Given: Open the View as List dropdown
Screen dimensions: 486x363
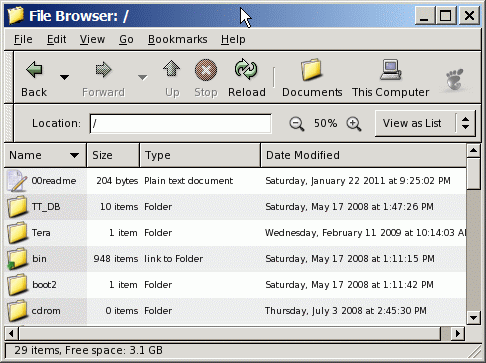Looking at the screenshot, I should point(425,123).
